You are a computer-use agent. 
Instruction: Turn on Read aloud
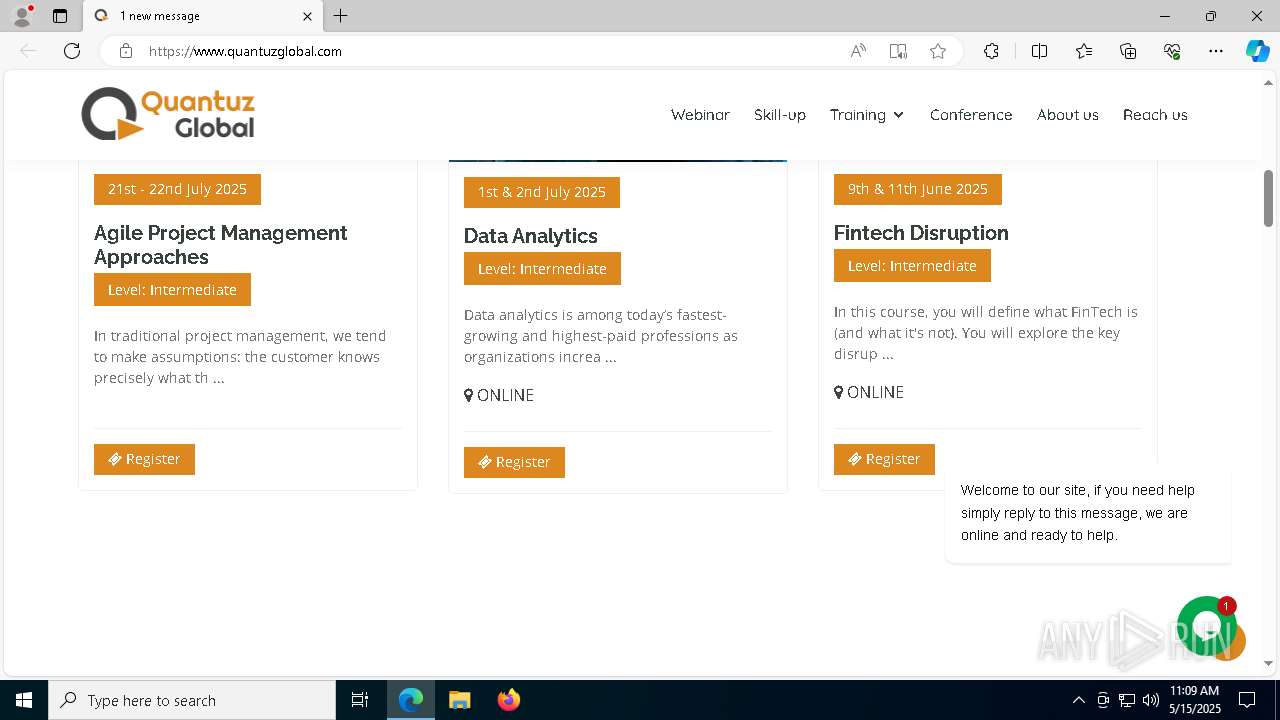pyautogui.click(x=858, y=51)
